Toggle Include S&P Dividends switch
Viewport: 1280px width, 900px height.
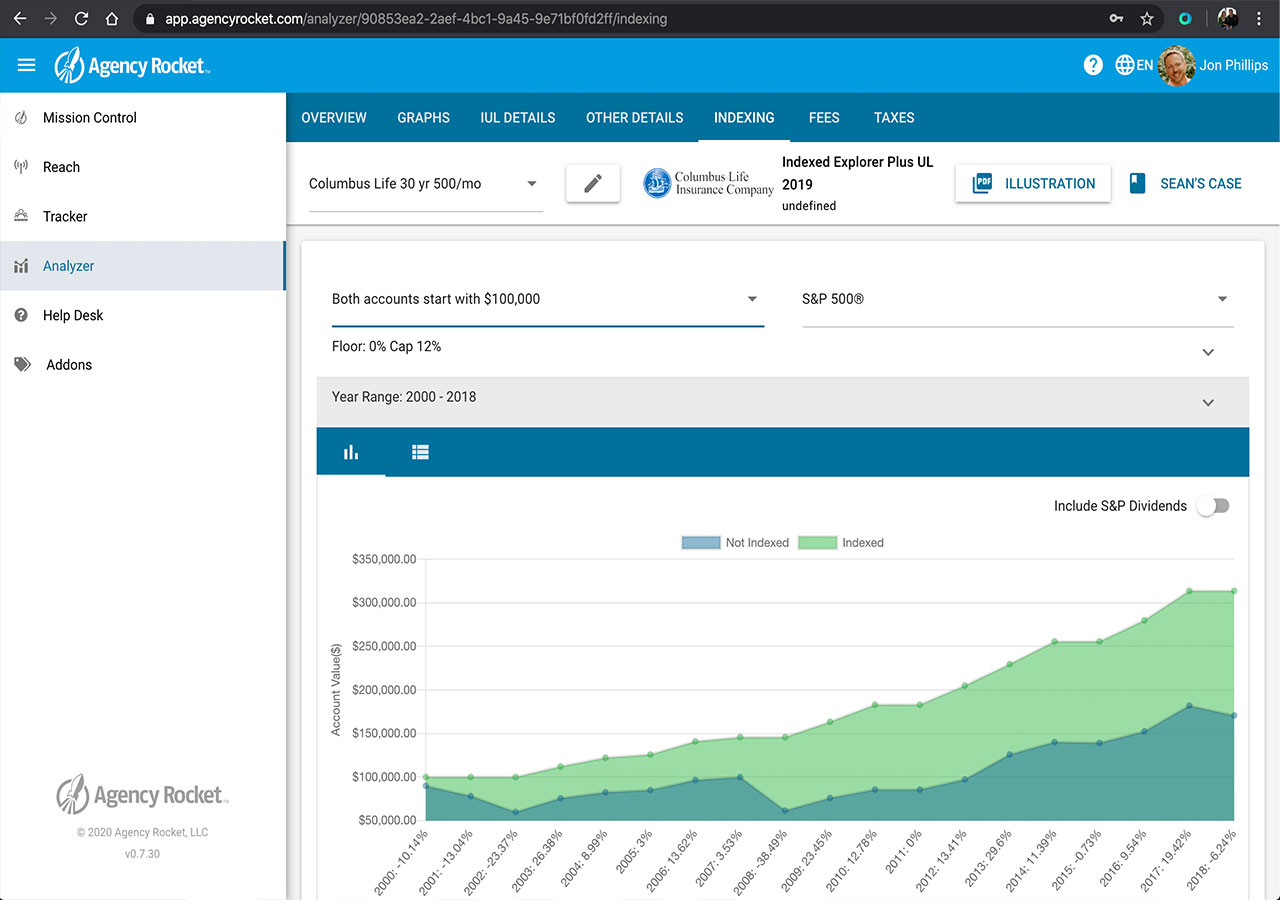click(1213, 506)
